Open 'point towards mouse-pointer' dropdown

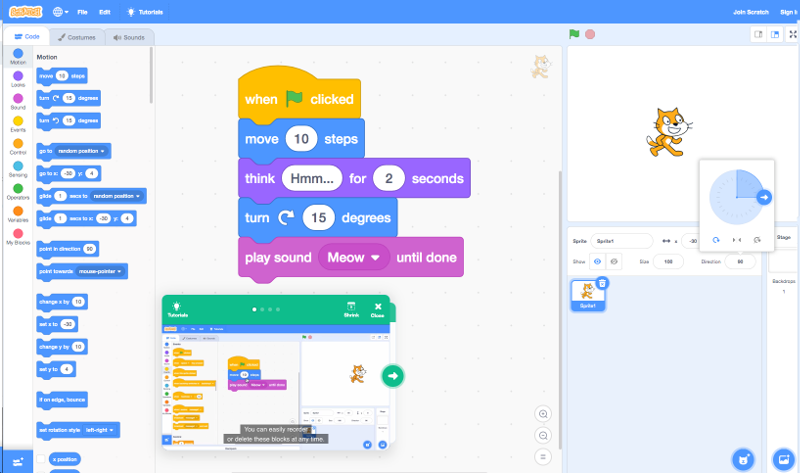(100, 271)
